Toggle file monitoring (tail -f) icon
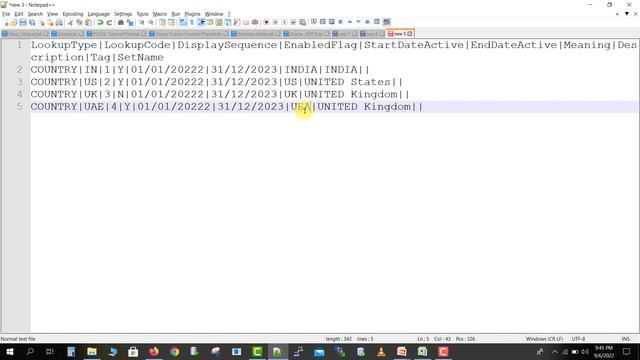 [255, 22]
